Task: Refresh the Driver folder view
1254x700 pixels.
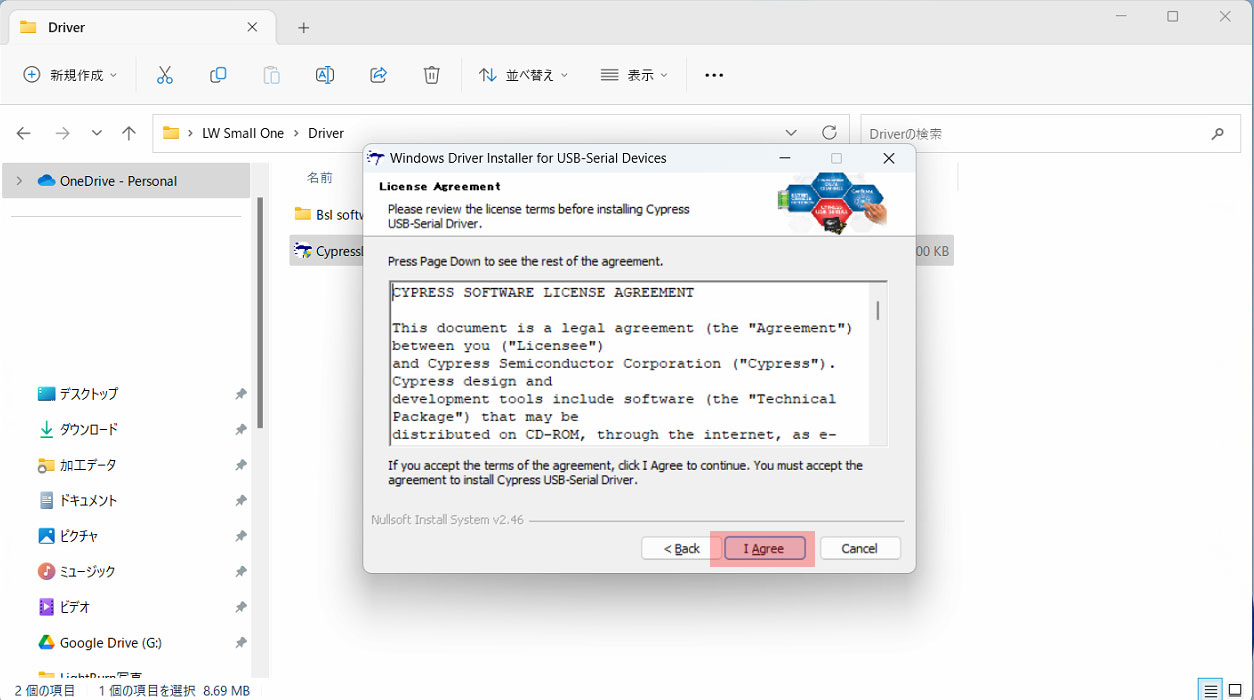Action: click(x=829, y=133)
